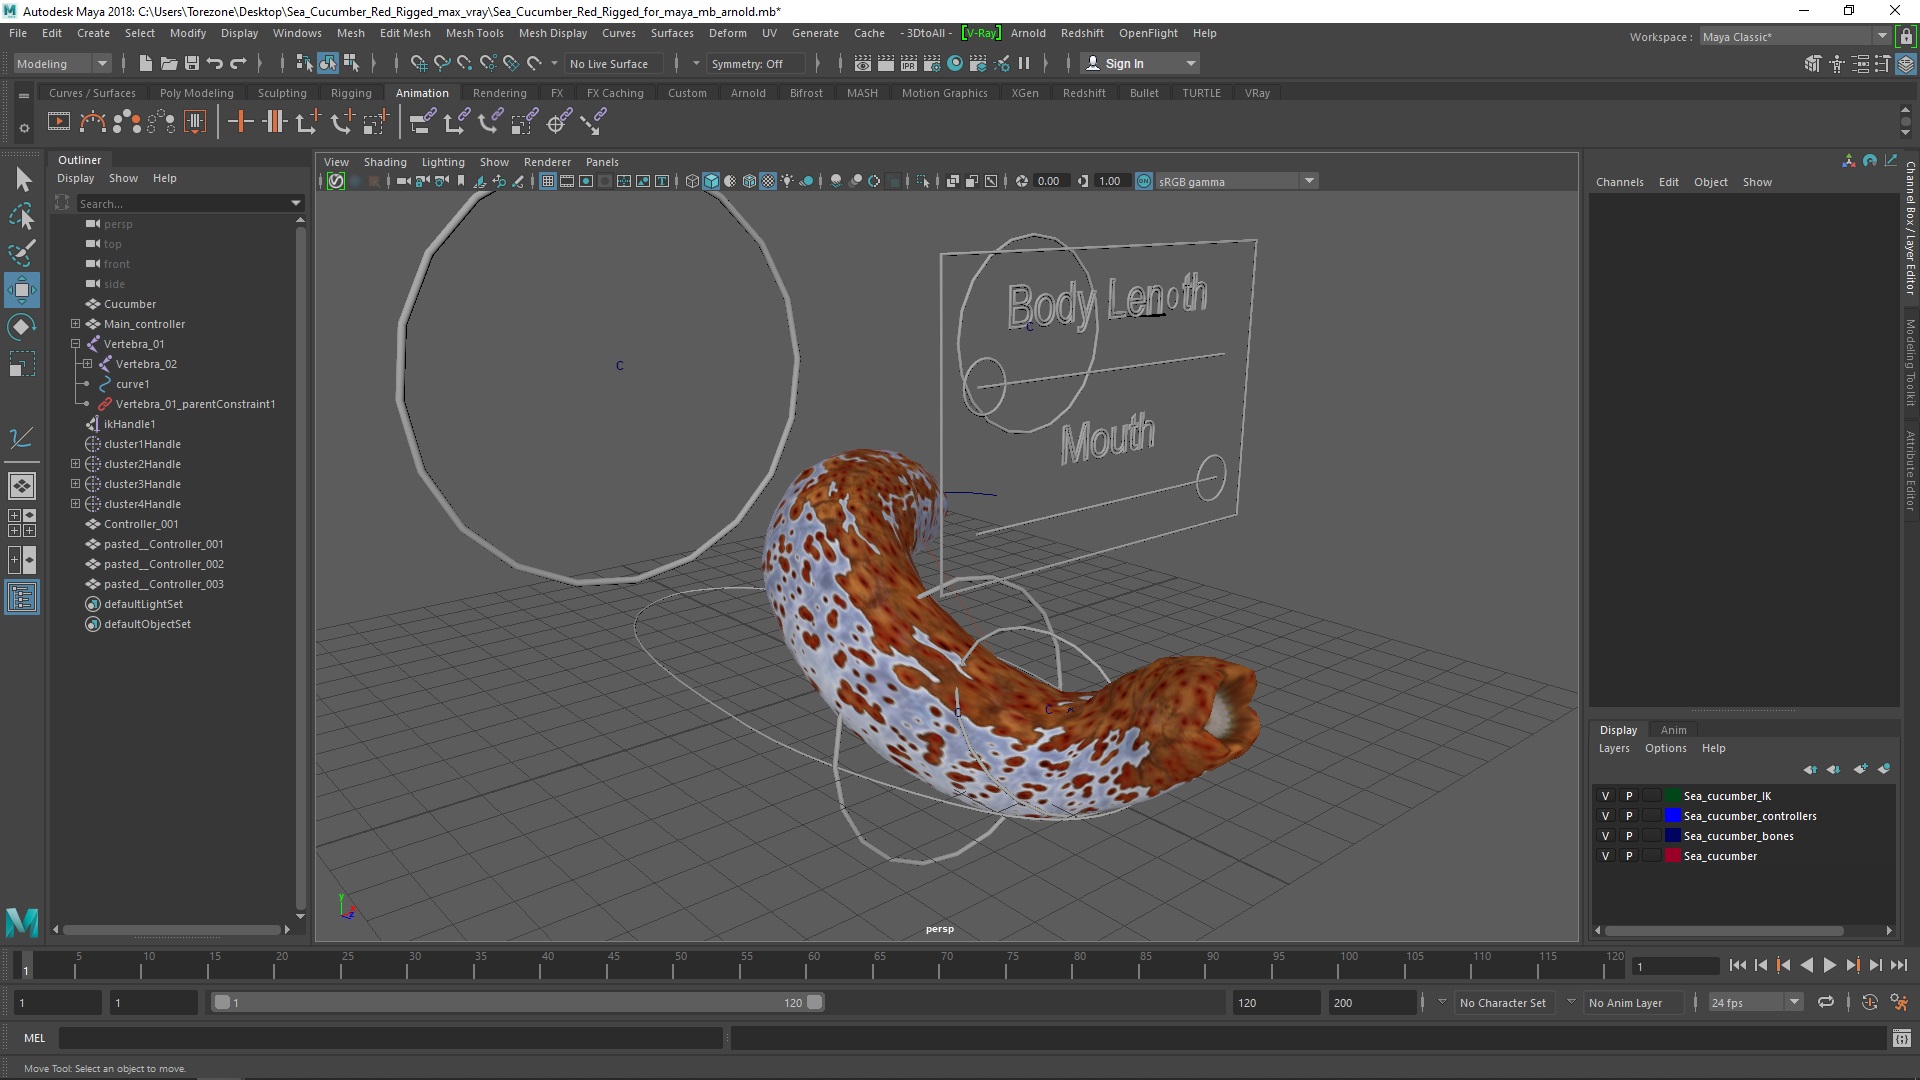Click the No Character Set button
This screenshot has height=1080, width=1920.
click(1503, 1002)
